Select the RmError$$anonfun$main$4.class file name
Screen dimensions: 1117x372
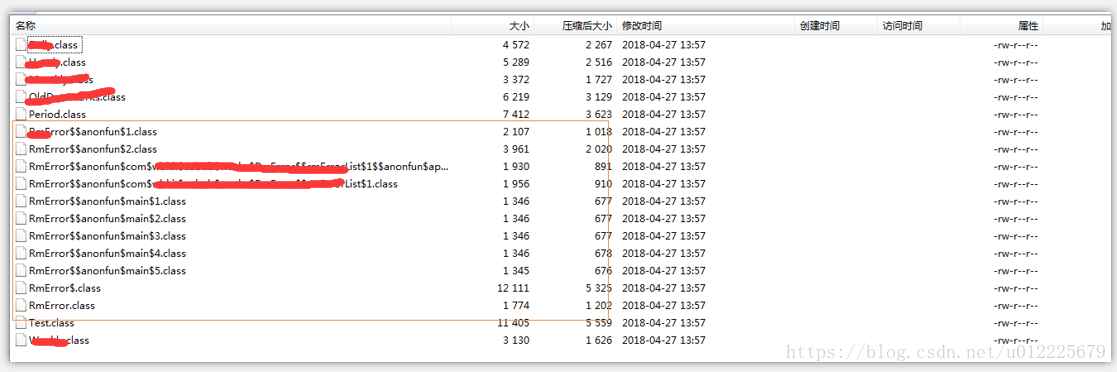[x=107, y=254]
